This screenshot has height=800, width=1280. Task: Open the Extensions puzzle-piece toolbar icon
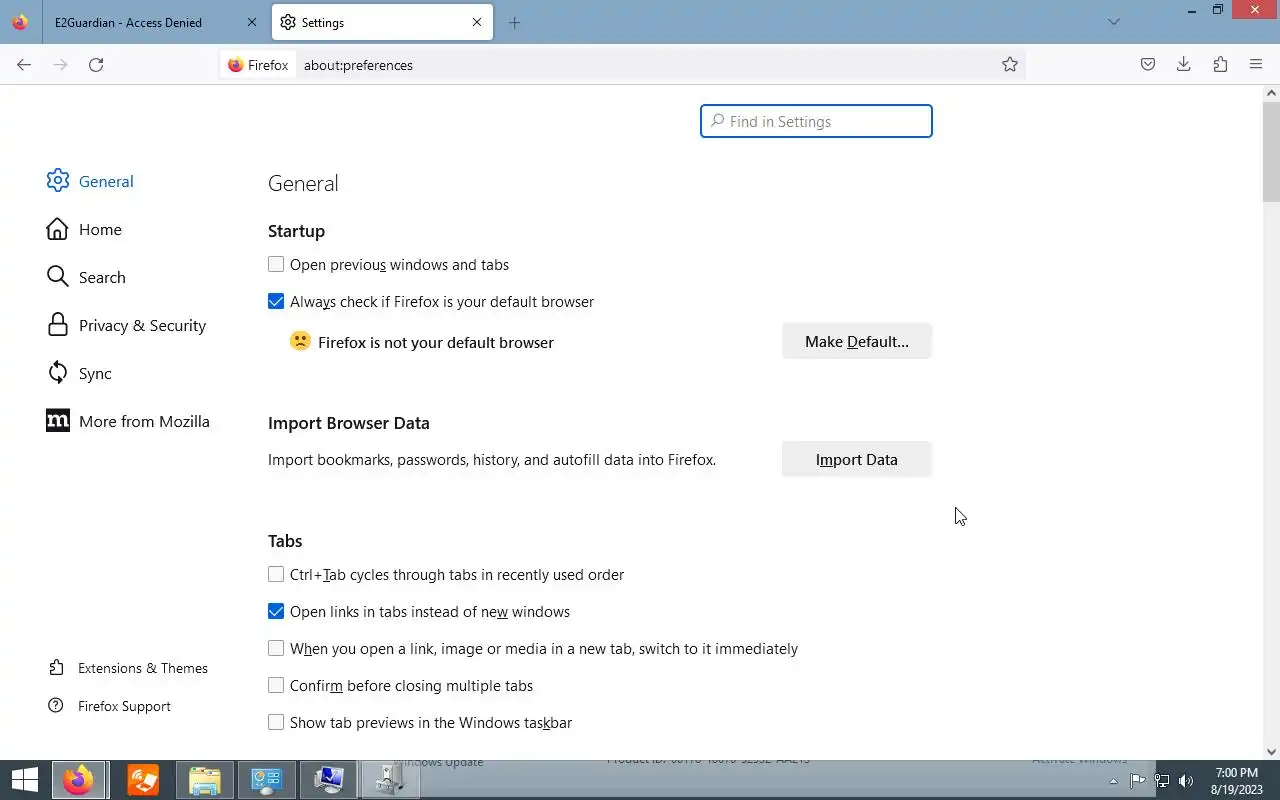click(1220, 64)
